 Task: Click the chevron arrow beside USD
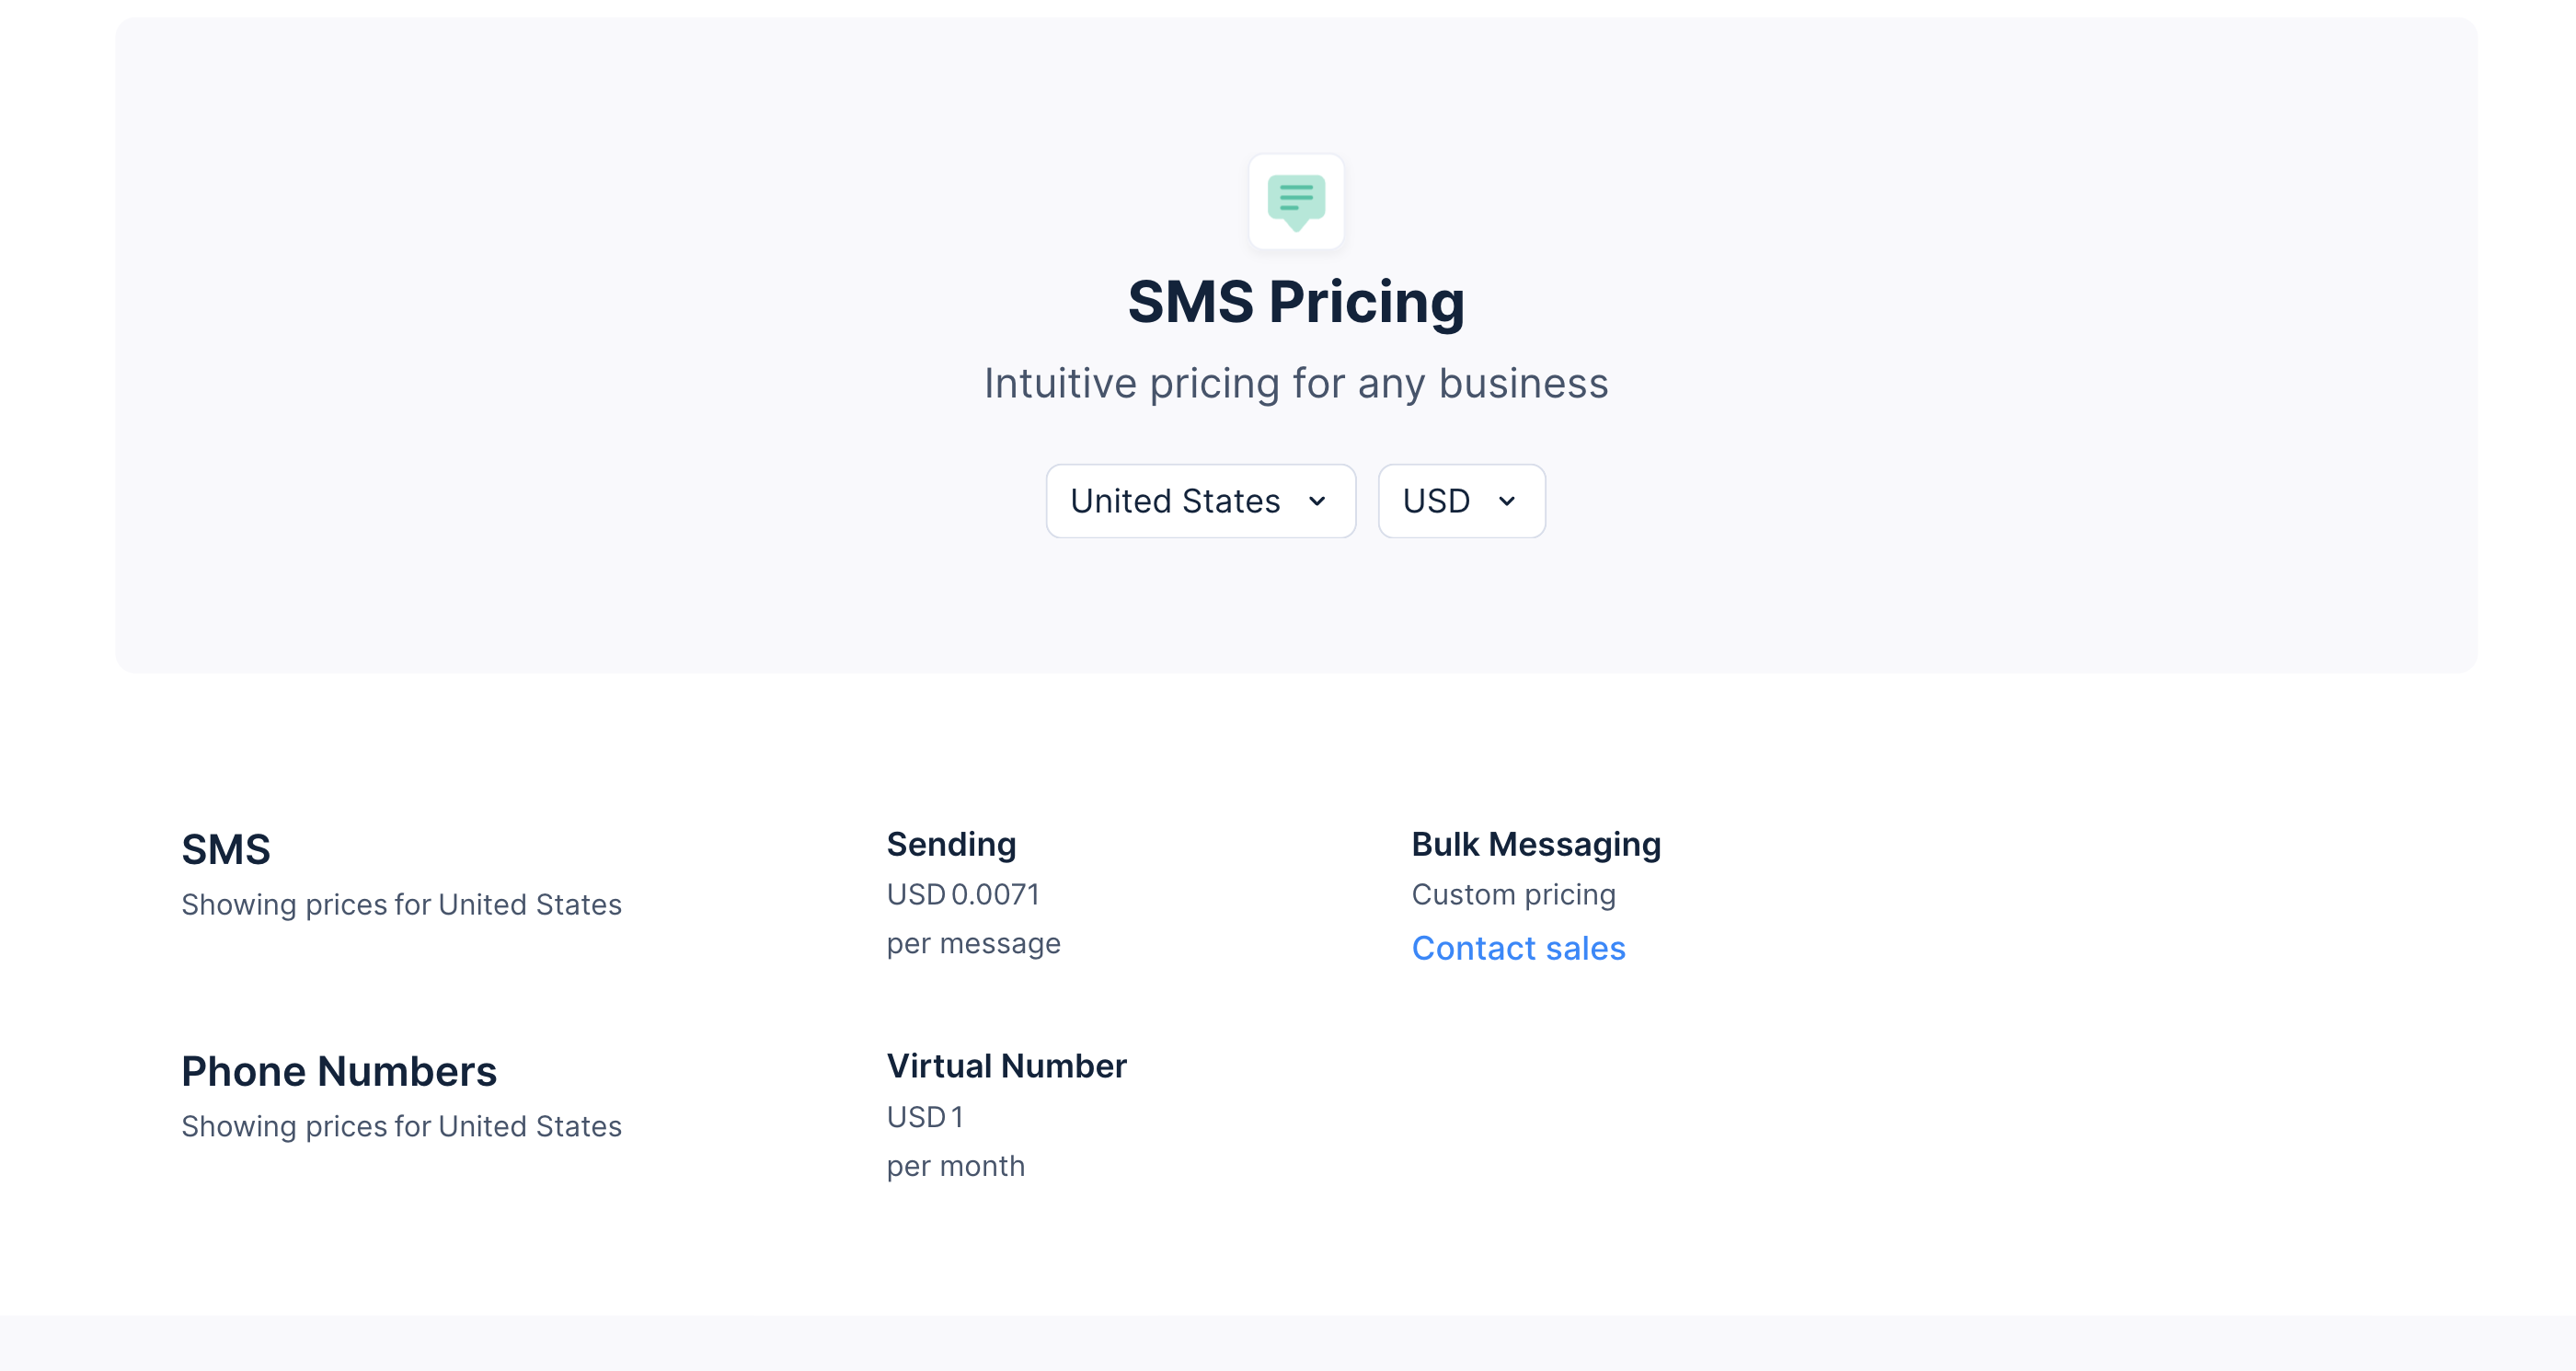point(1506,501)
